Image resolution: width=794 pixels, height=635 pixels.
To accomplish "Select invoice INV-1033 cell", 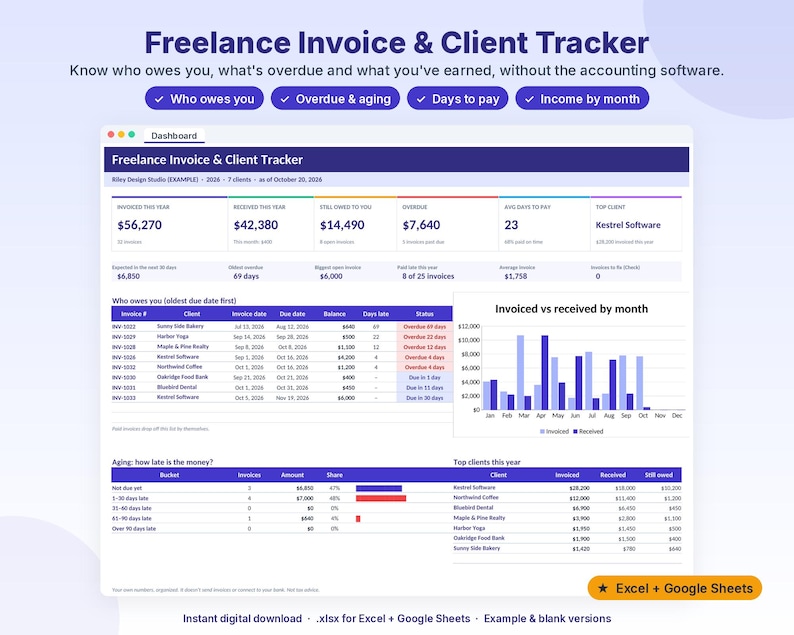I will pos(124,398).
